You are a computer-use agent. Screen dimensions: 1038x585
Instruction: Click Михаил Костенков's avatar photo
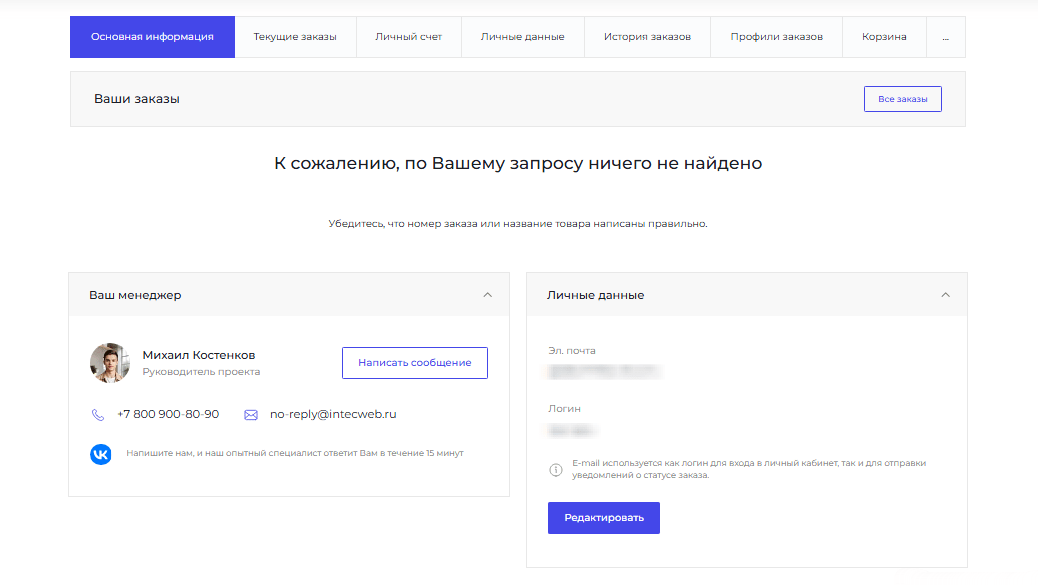(x=110, y=363)
